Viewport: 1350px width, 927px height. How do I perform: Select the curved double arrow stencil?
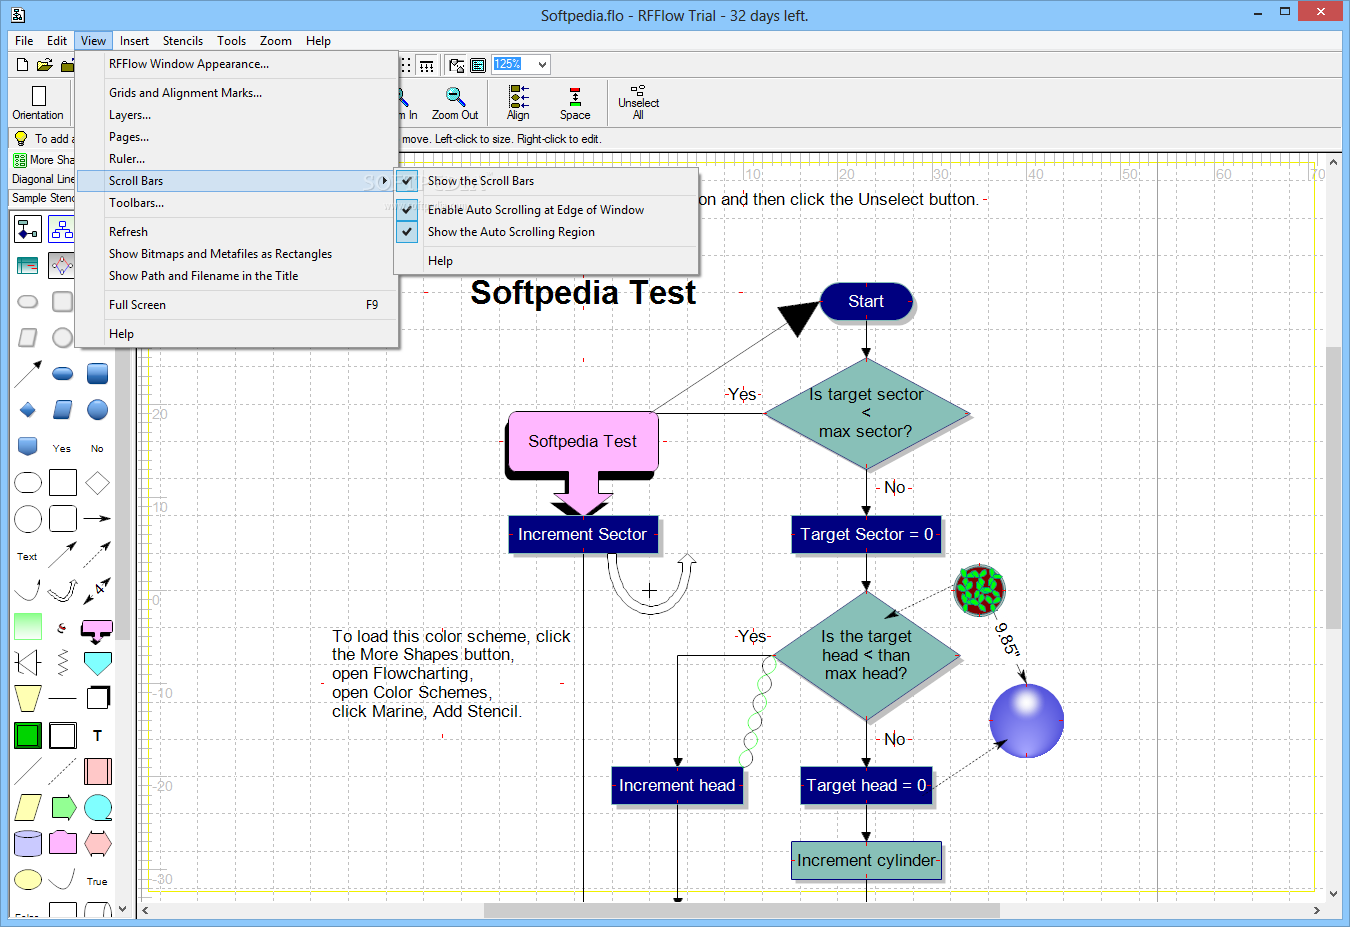pos(62,590)
